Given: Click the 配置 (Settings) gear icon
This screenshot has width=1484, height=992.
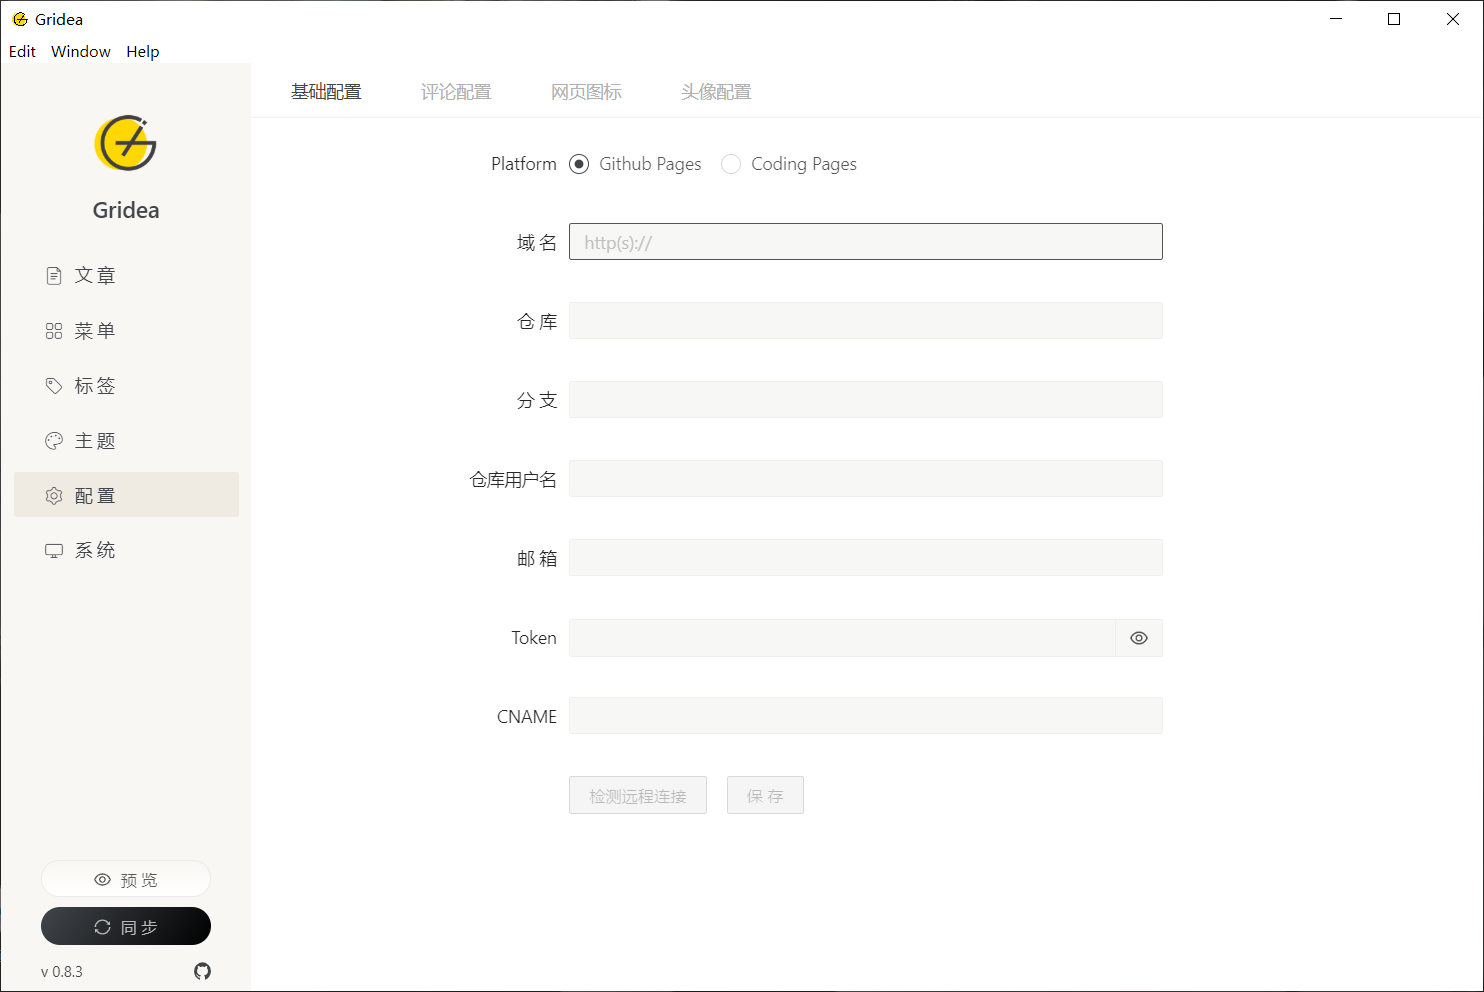Looking at the screenshot, I should pyautogui.click(x=53, y=494).
